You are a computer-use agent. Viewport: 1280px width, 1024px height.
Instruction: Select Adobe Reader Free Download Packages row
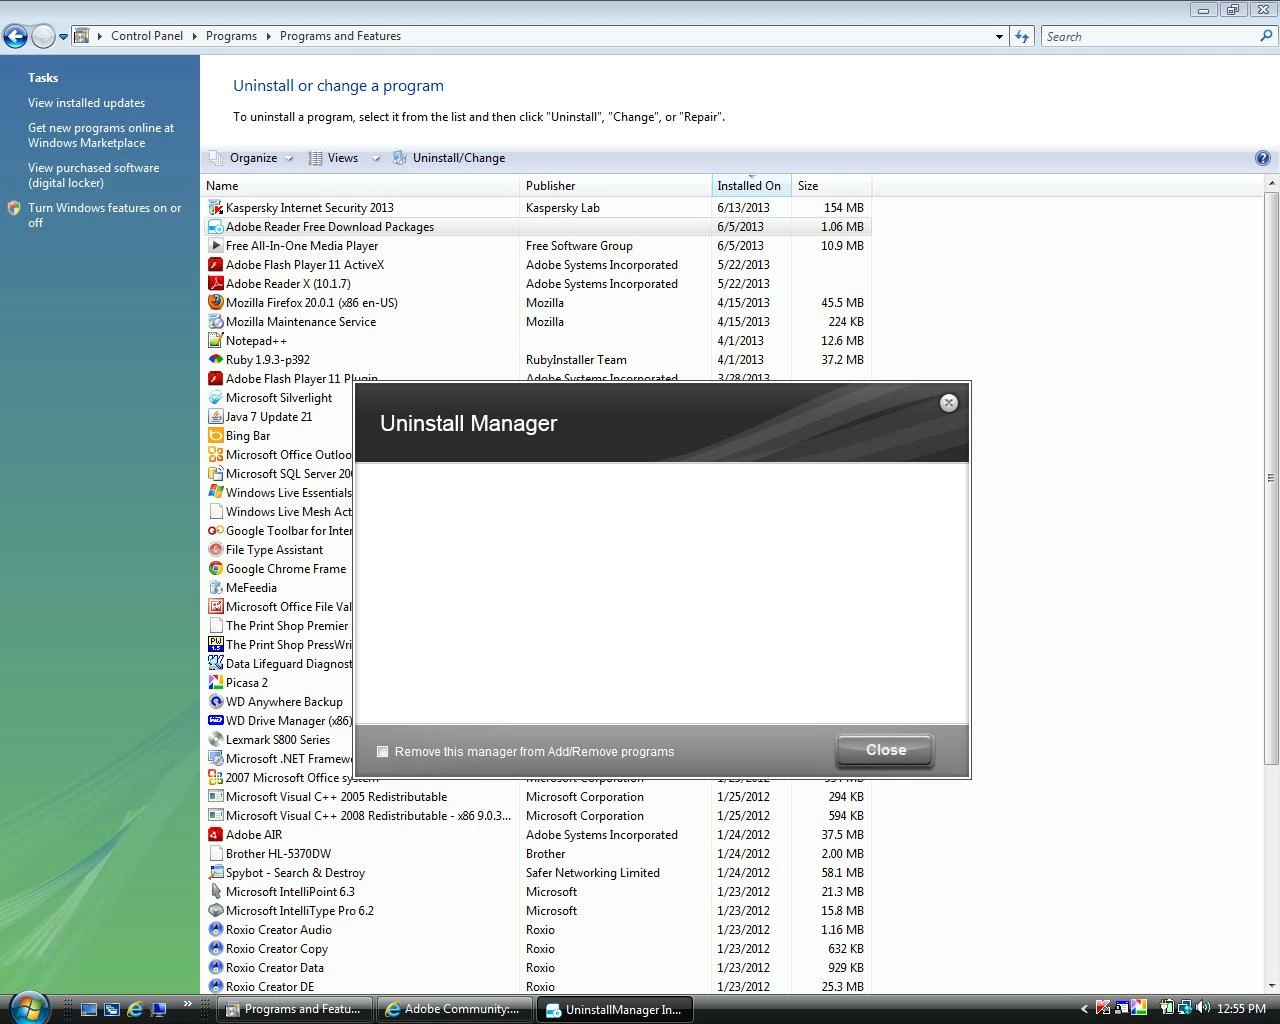tap(537, 227)
